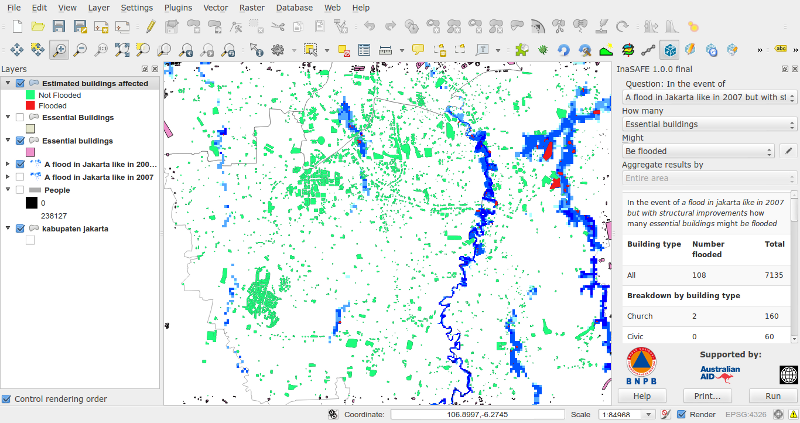Click the Run button

point(773,396)
